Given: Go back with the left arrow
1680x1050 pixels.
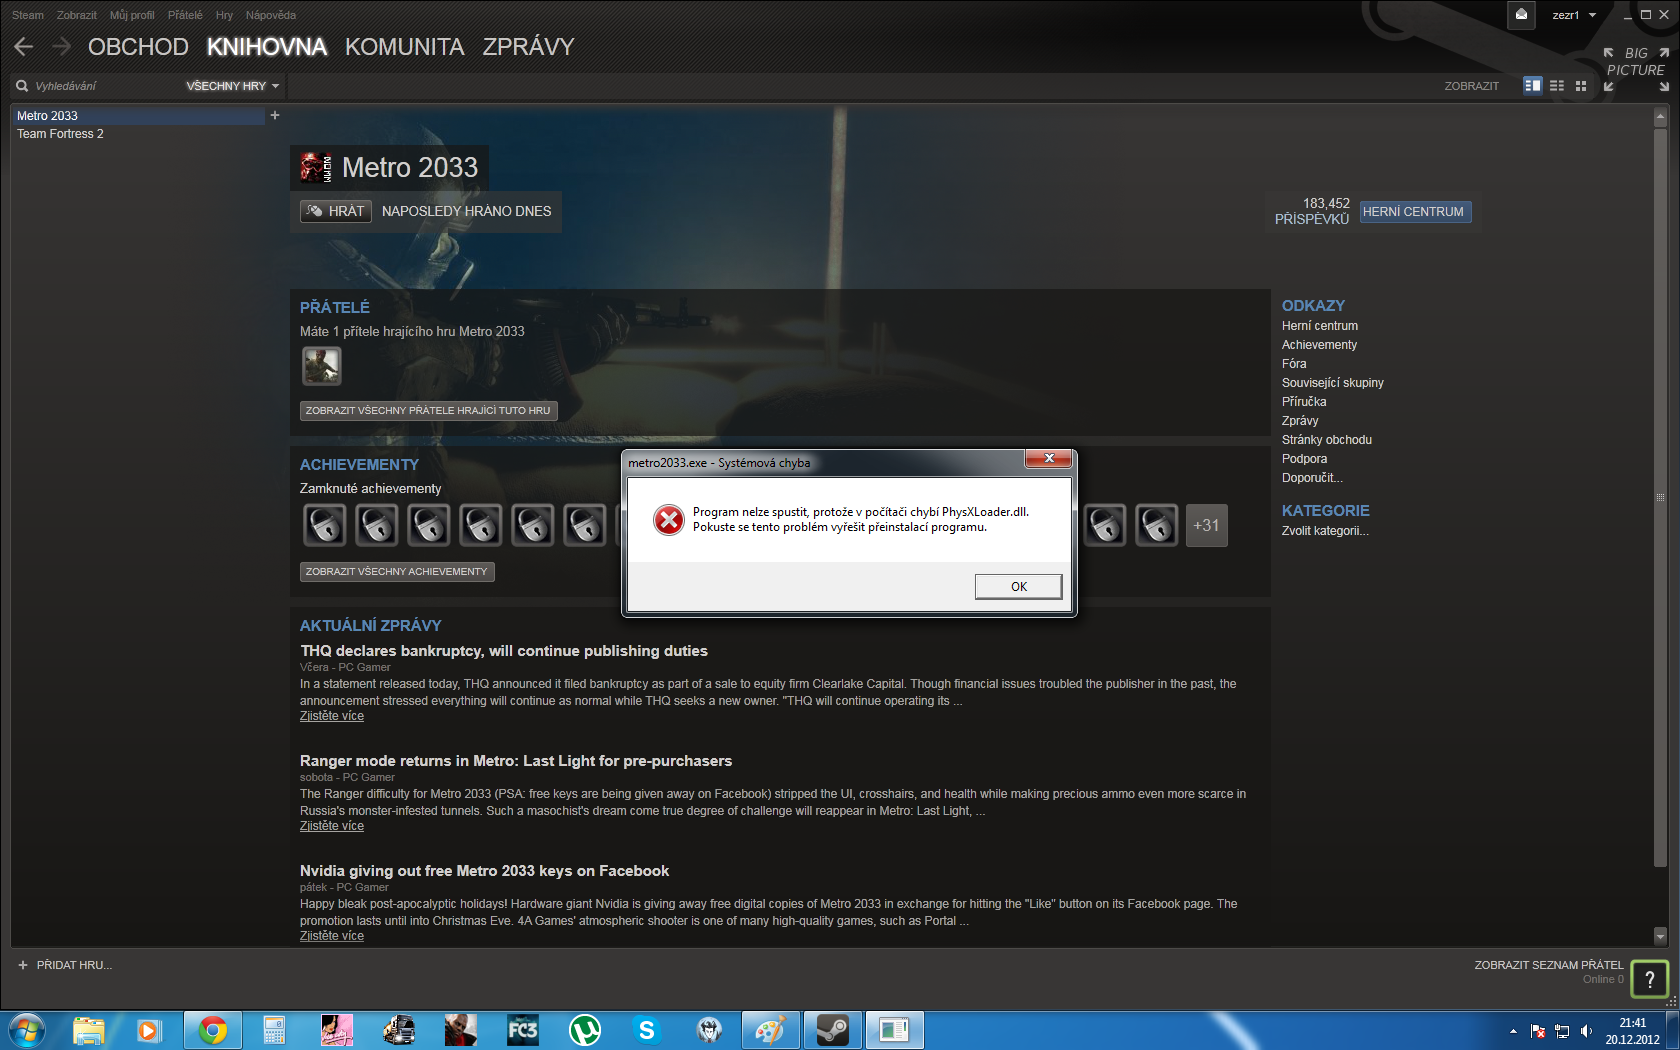Looking at the screenshot, I should point(24,46).
